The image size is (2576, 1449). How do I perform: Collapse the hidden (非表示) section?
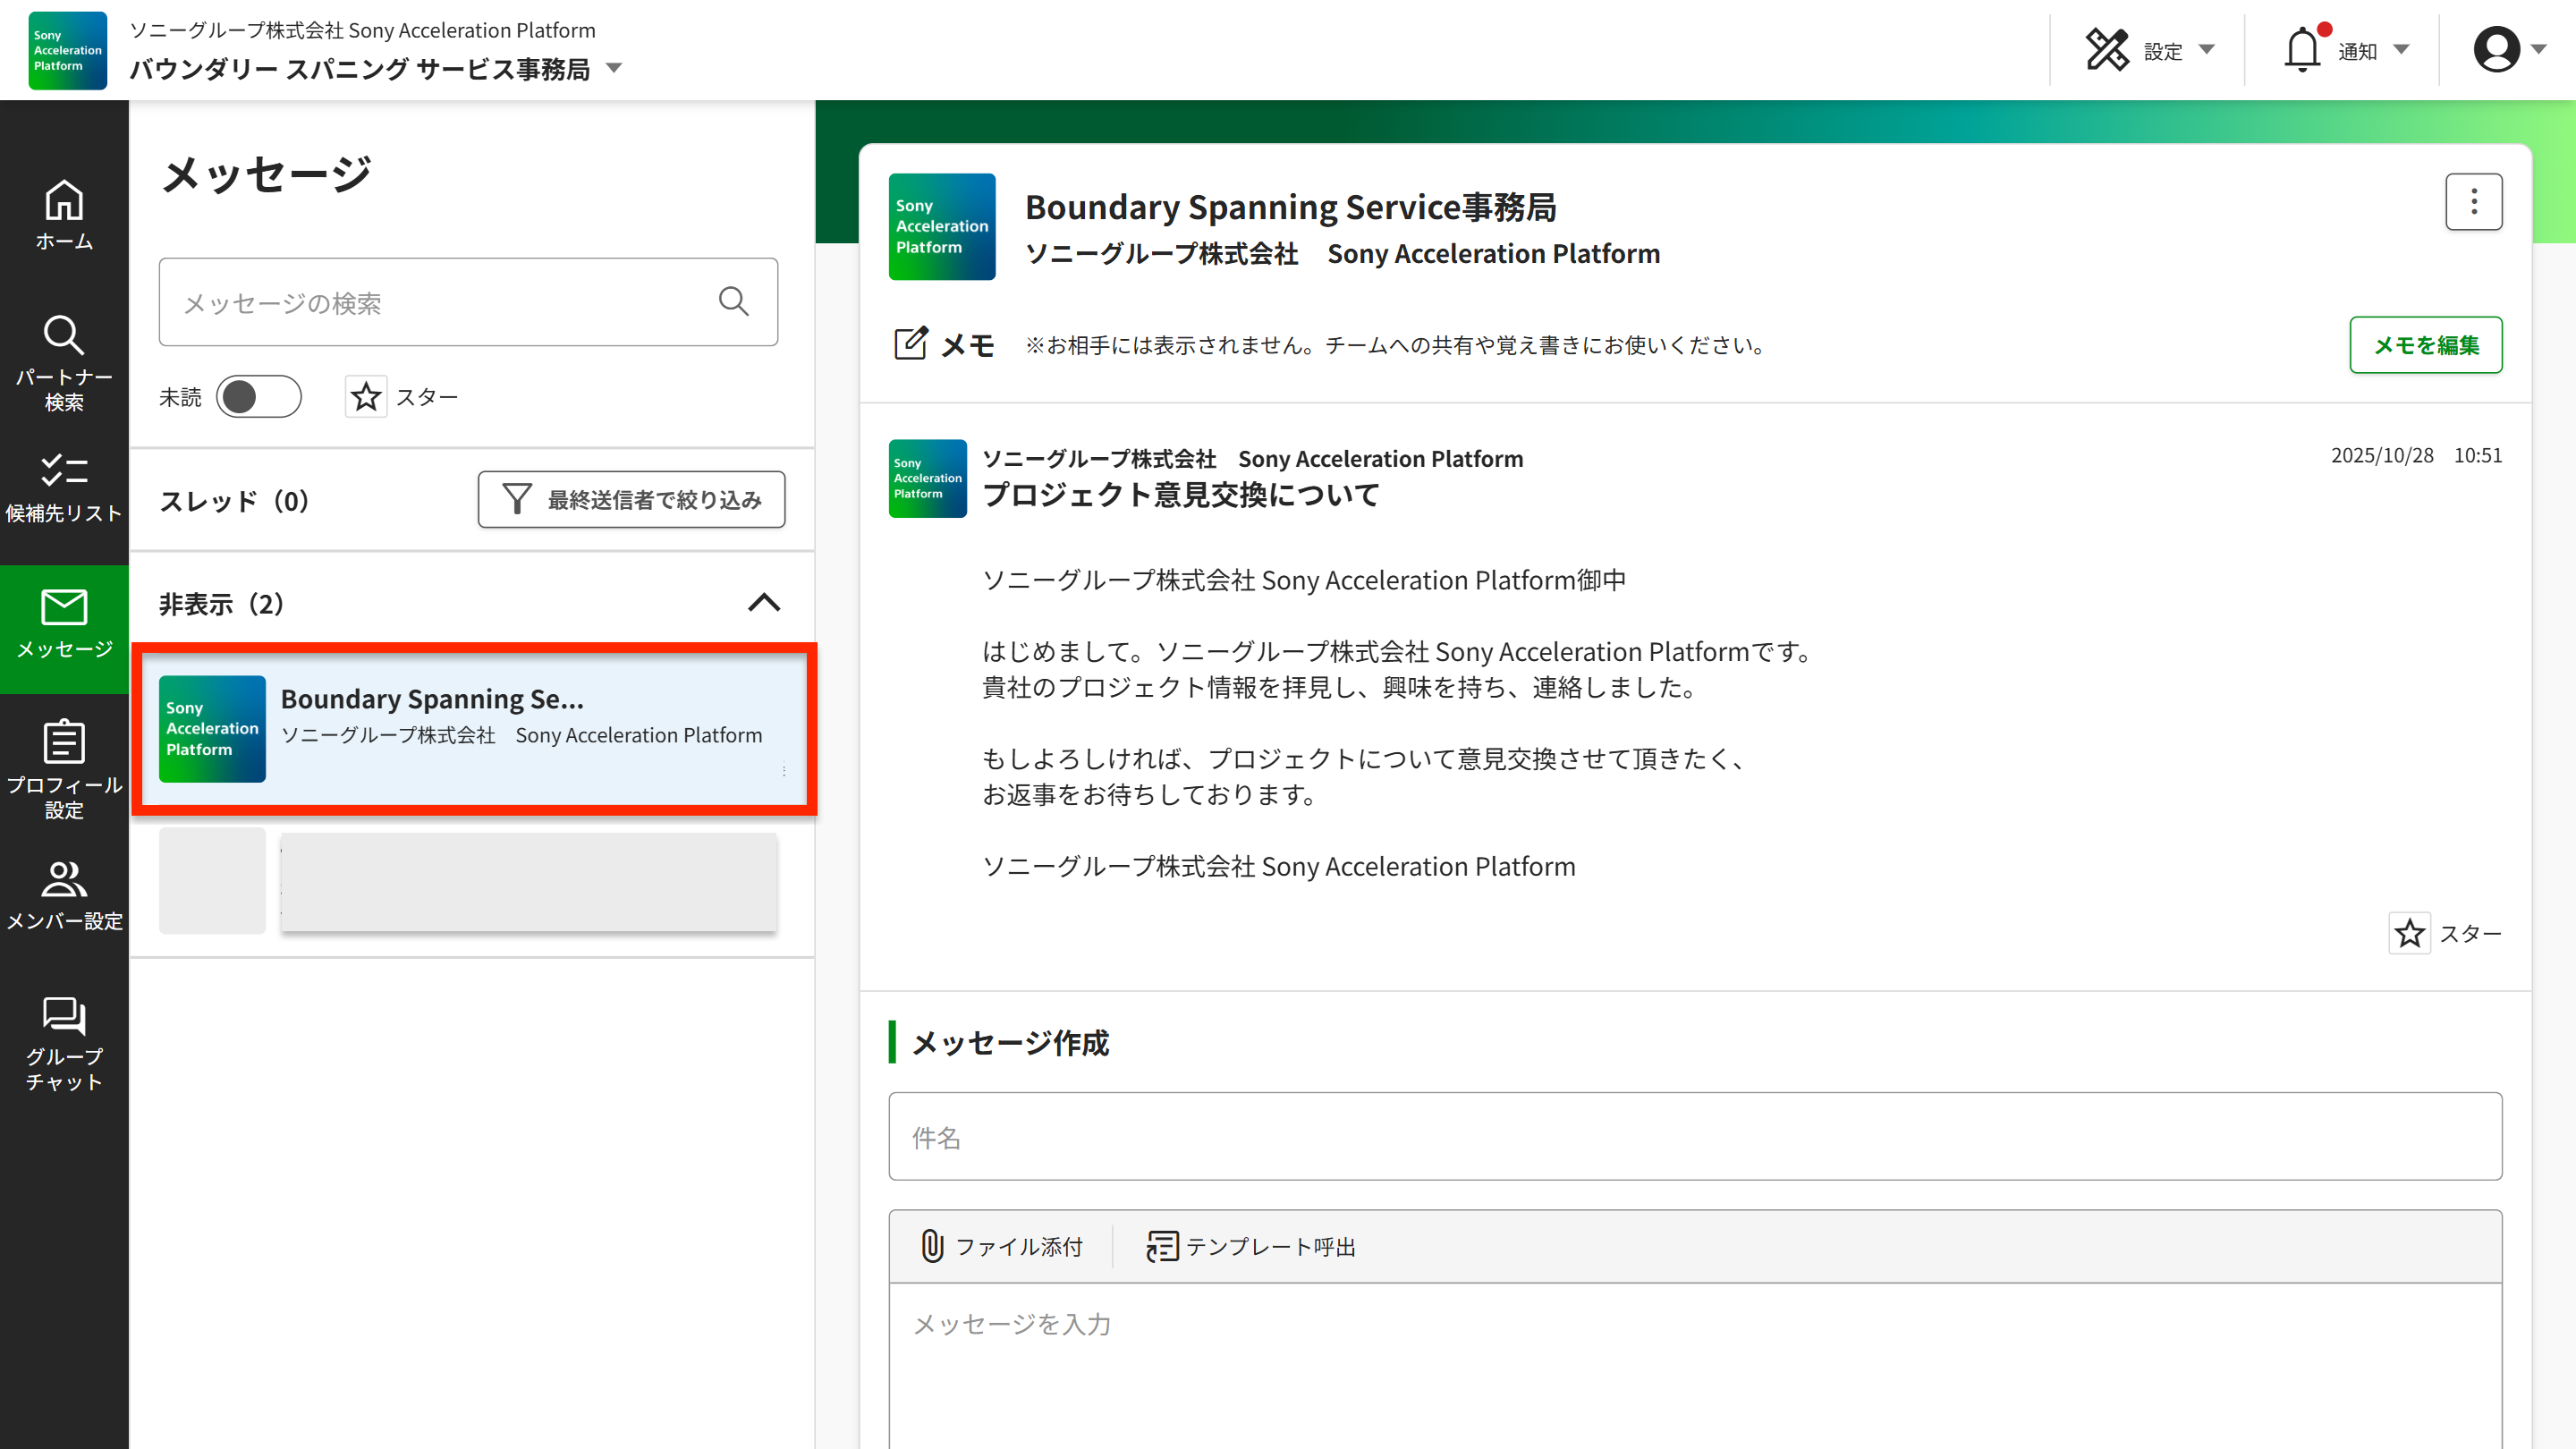(764, 603)
